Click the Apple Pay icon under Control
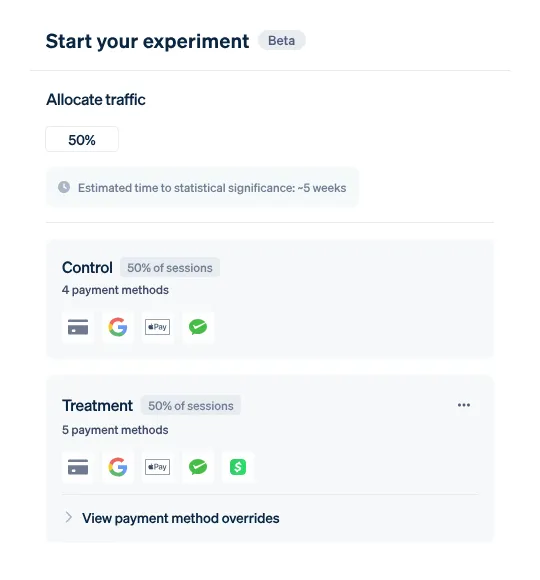Viewport: 540px width, 580px height. [x=158, y=327]
